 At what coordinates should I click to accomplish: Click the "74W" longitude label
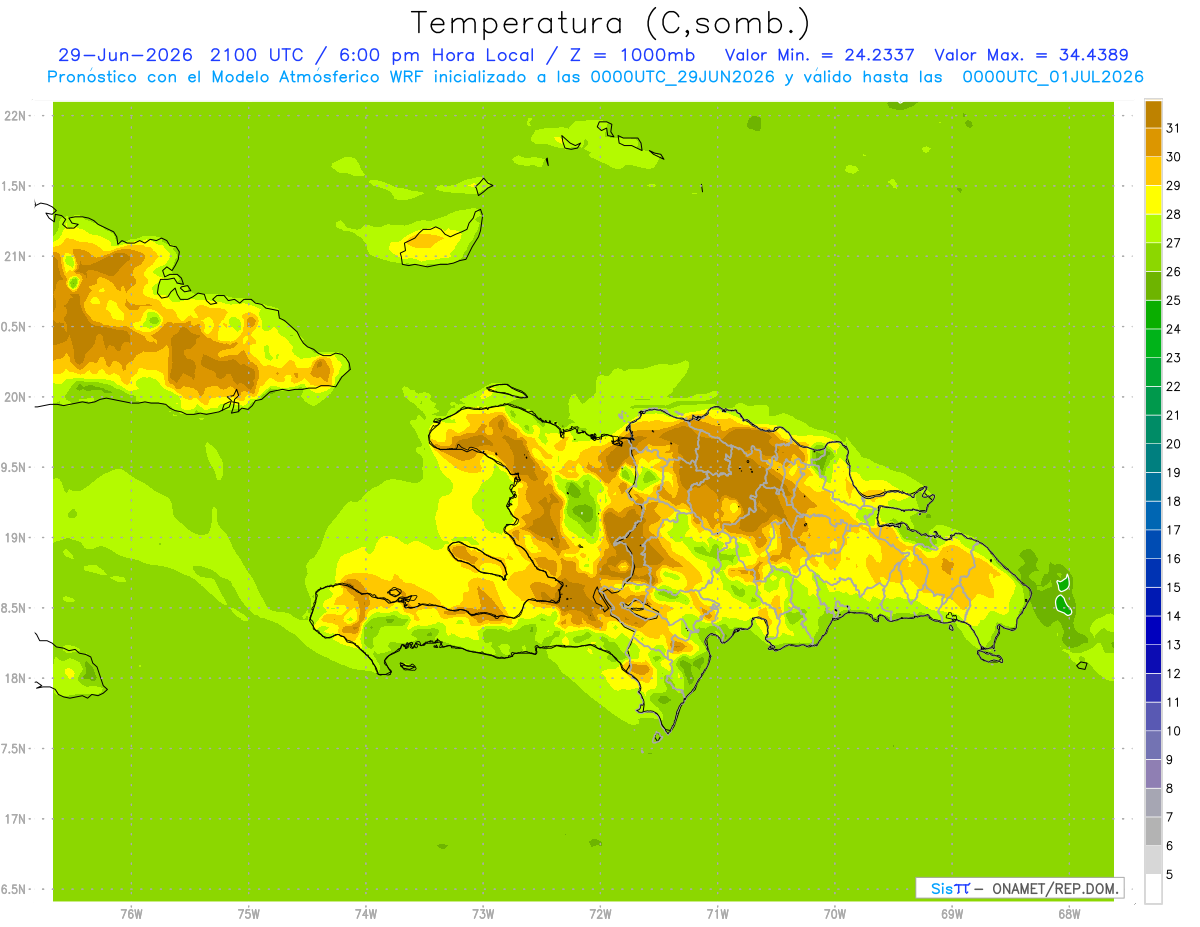click(366, 914)
